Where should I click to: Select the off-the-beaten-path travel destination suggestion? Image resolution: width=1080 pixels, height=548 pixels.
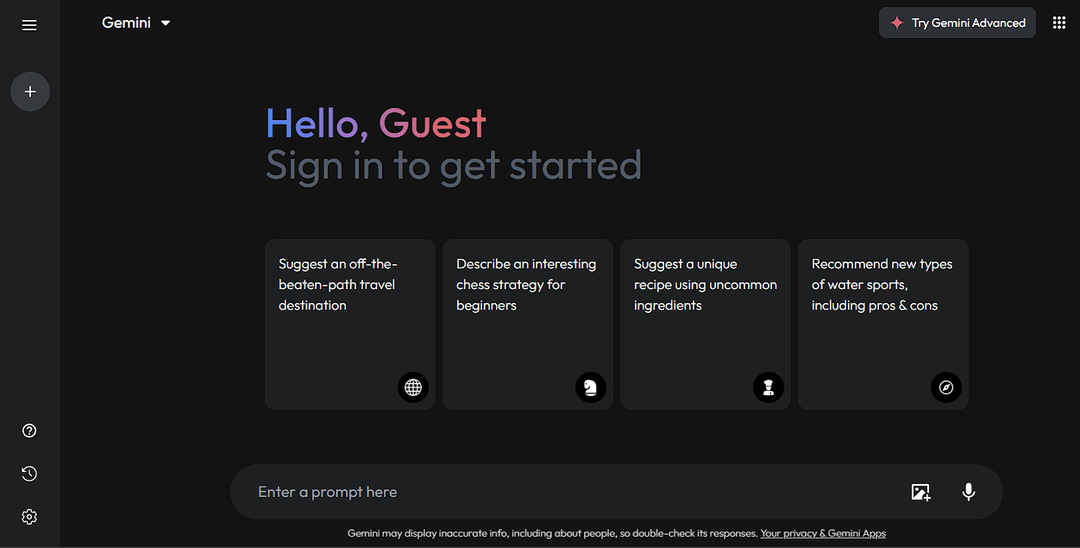coord(349,310)
